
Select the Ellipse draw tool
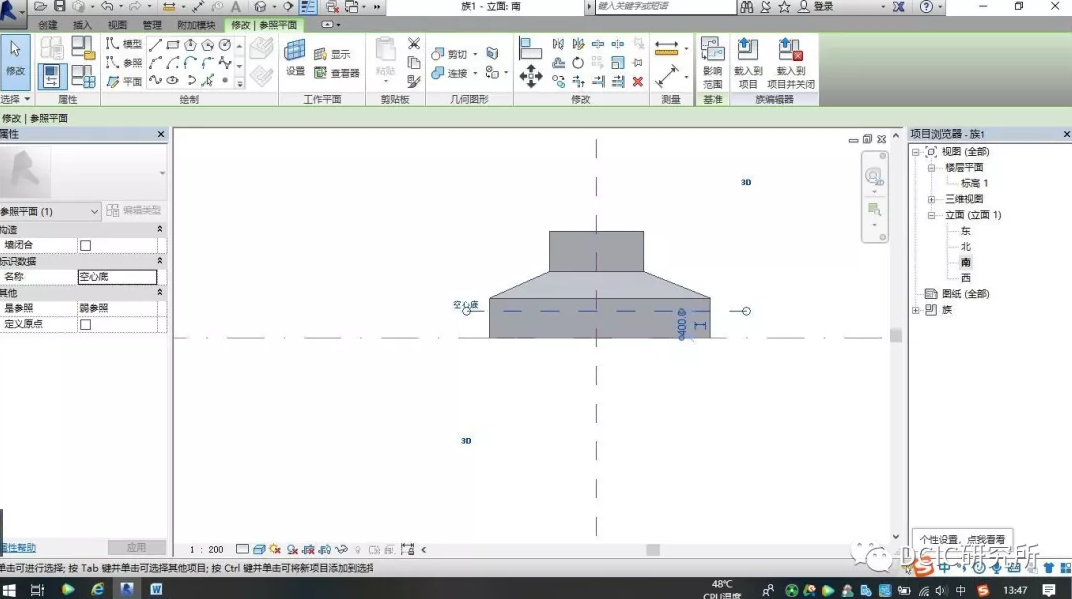(172, 81)
